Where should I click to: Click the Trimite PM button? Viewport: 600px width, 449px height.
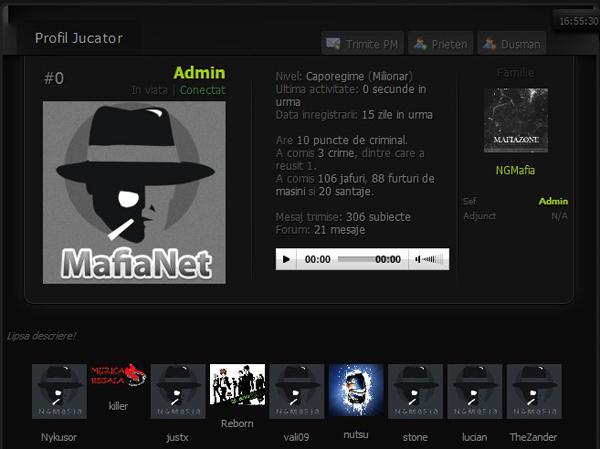(362, 44)
